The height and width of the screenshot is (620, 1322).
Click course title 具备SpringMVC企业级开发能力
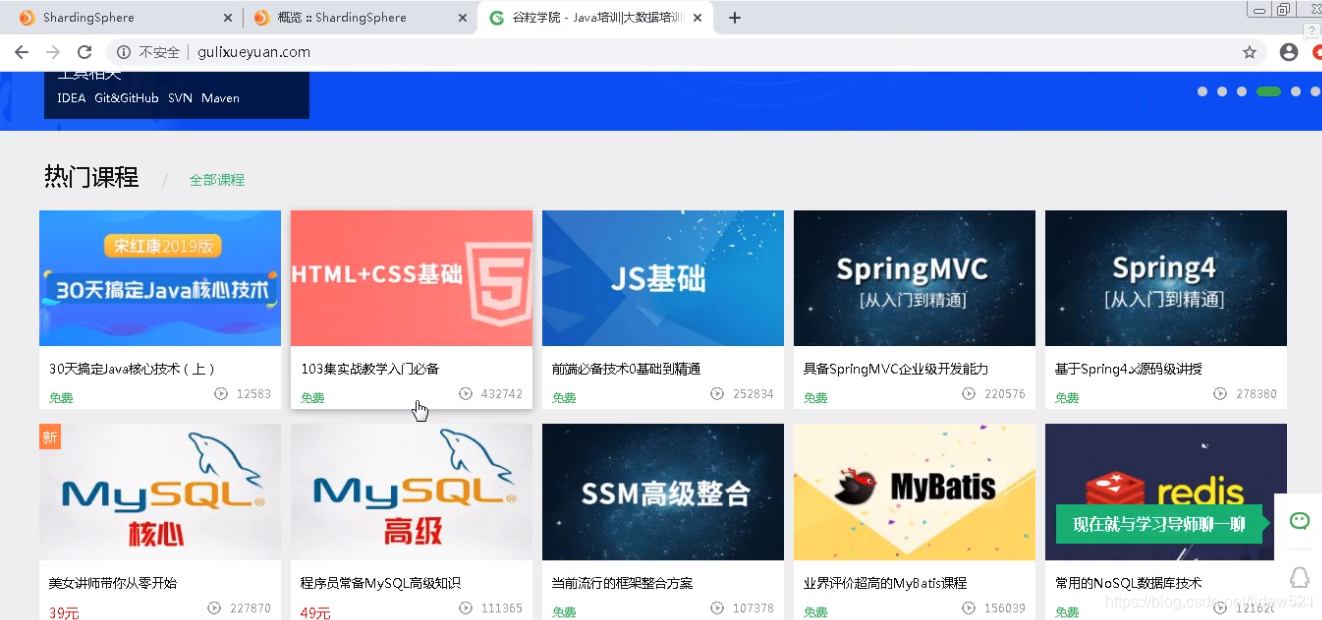[897, 369]
